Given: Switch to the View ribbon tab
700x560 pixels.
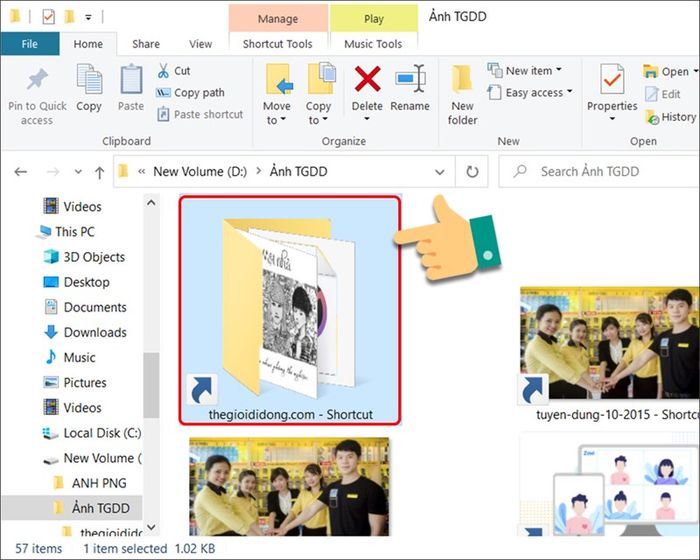Looking at the screenshot, I should [x=200, y=44].
